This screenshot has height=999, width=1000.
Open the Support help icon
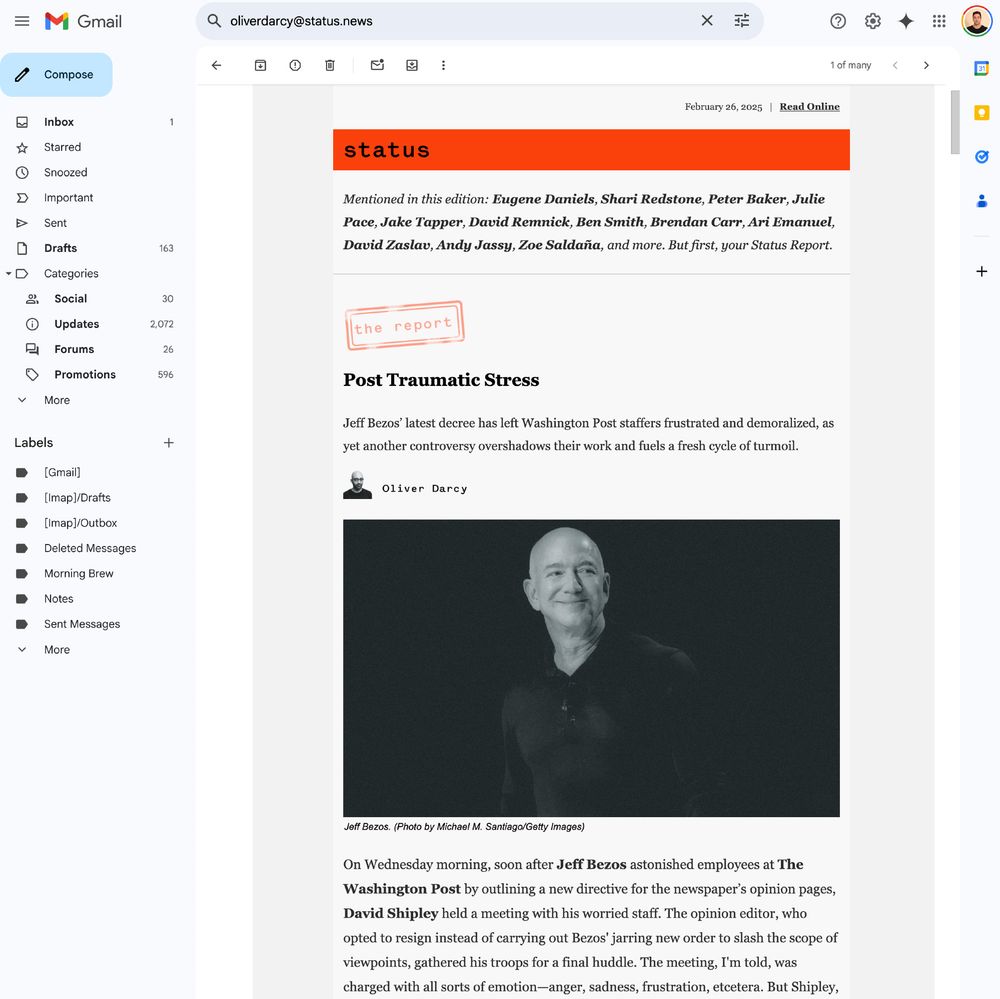pyautogui.click(x=838, y=21)
